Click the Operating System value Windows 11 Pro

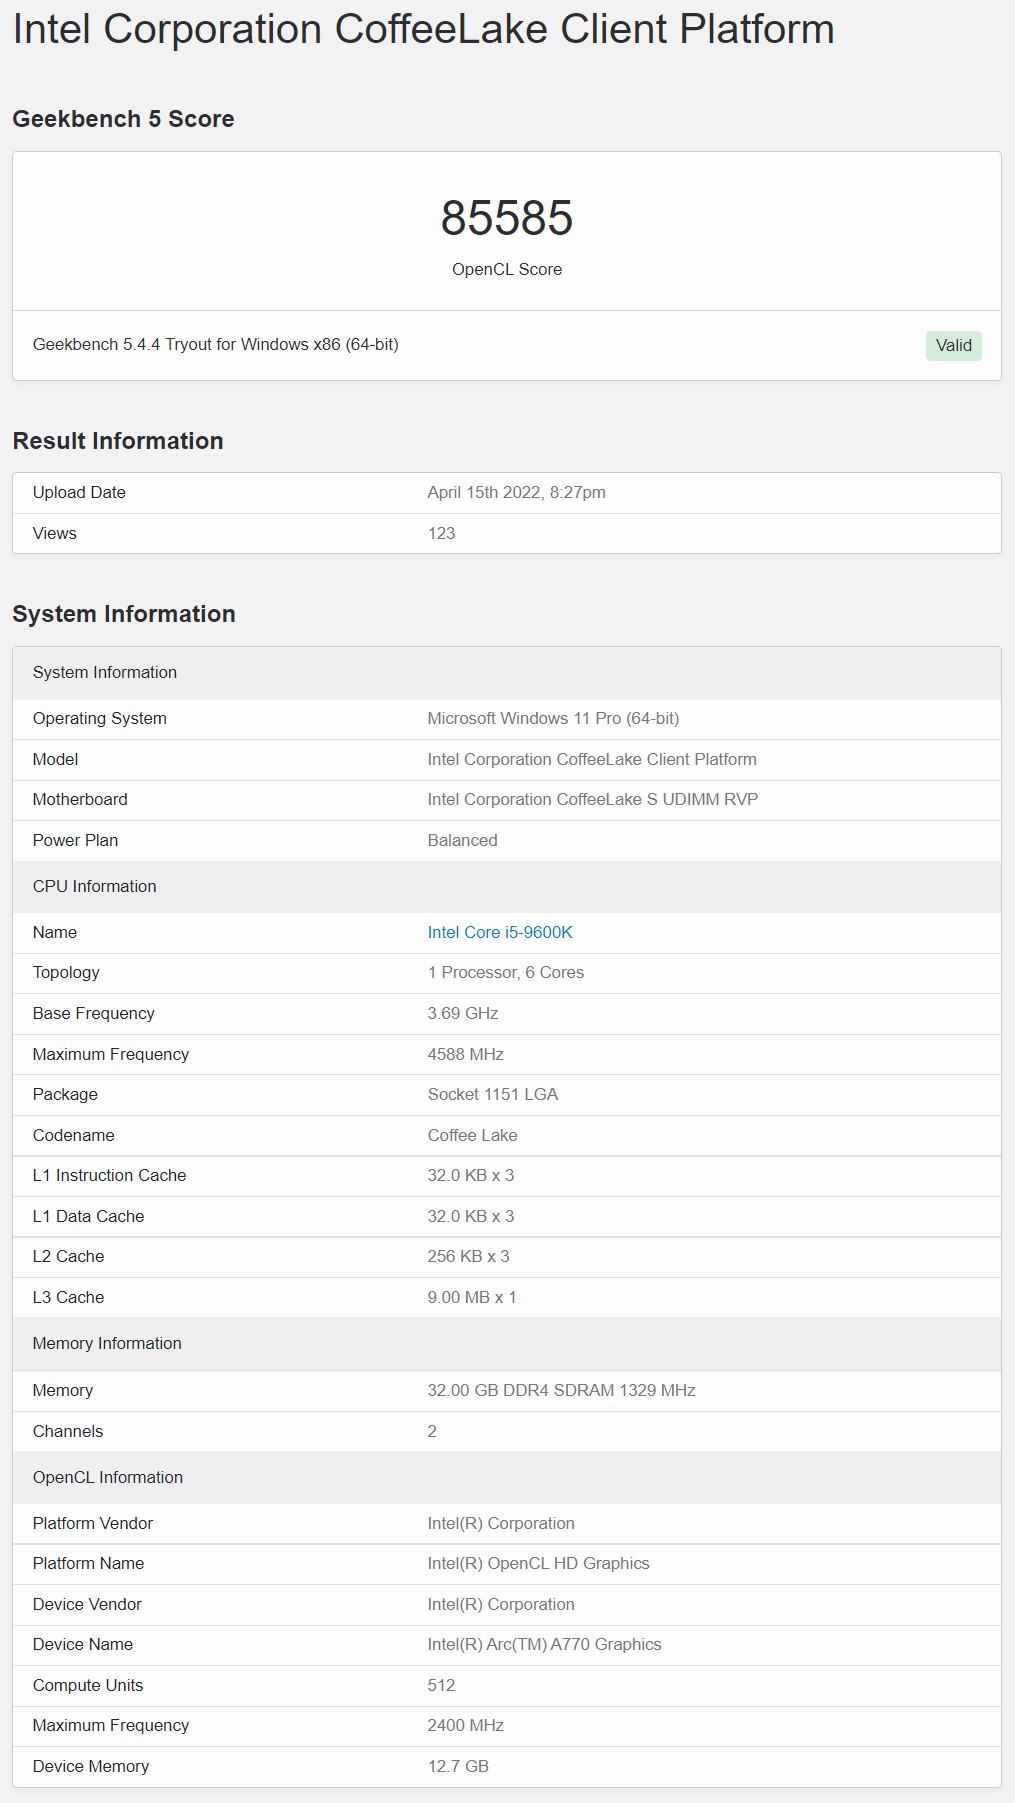tap(553, 718)
